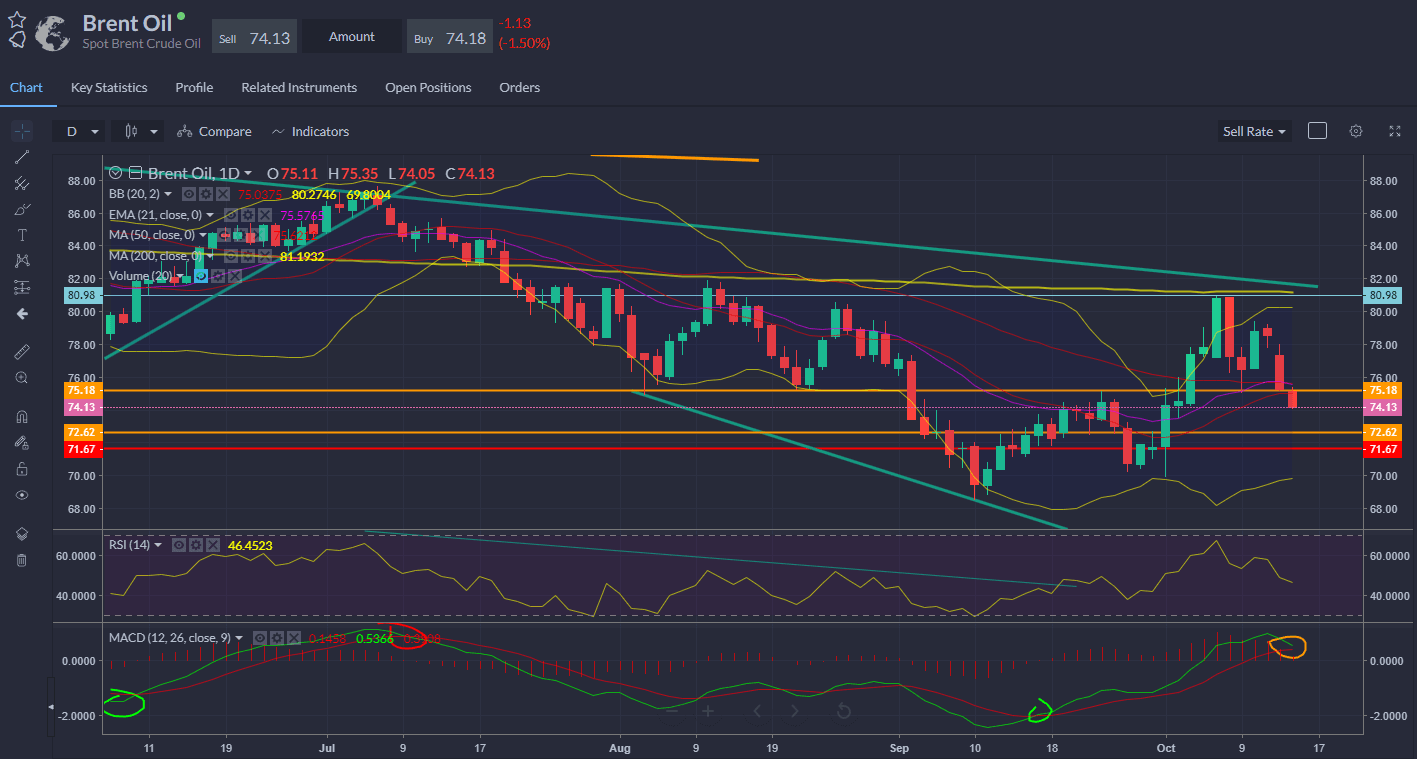
Task: Select the XABCD pattern tool
Action: point(21,261)
